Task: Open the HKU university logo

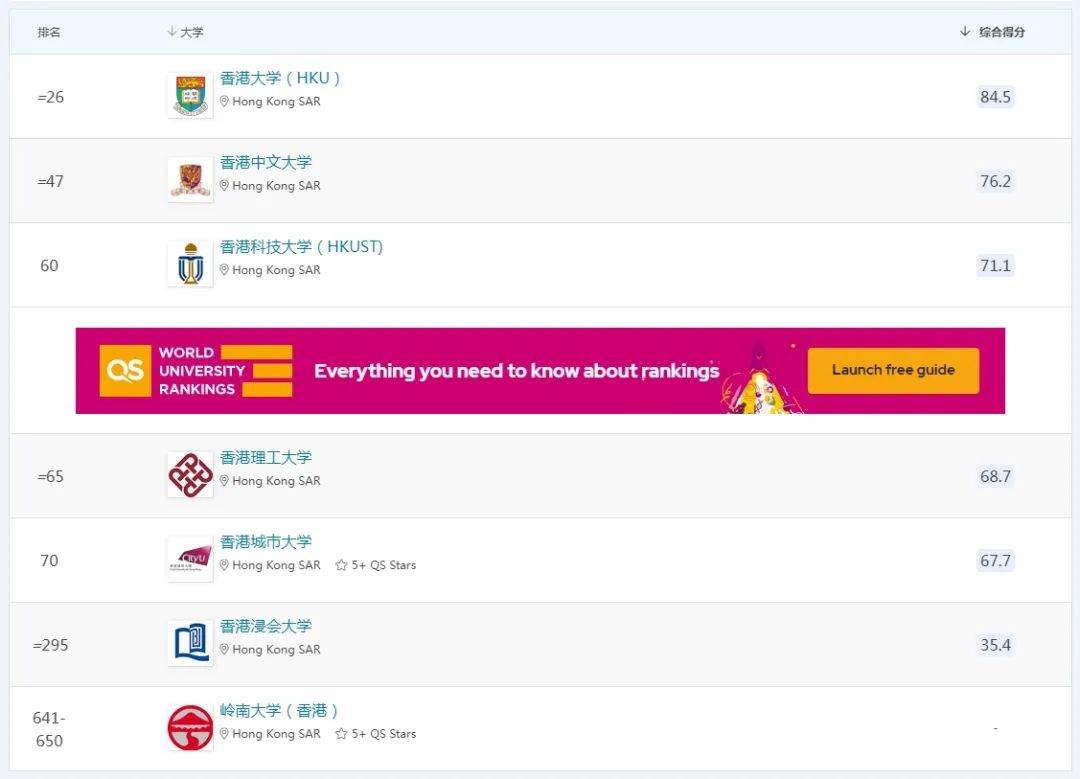Action: [x=191, y=95]
